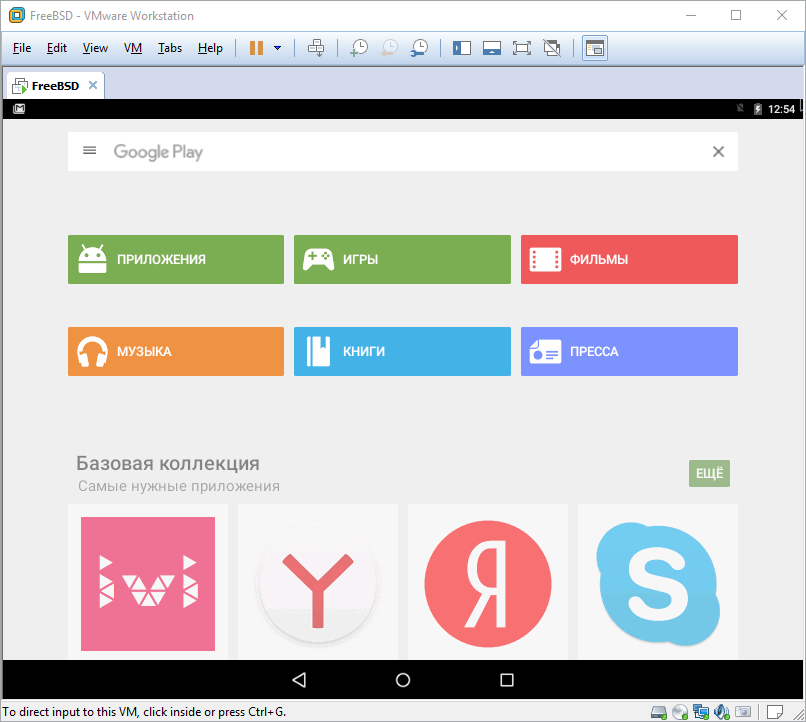Toggle the console view toolbar button

(x=595, y=48)
